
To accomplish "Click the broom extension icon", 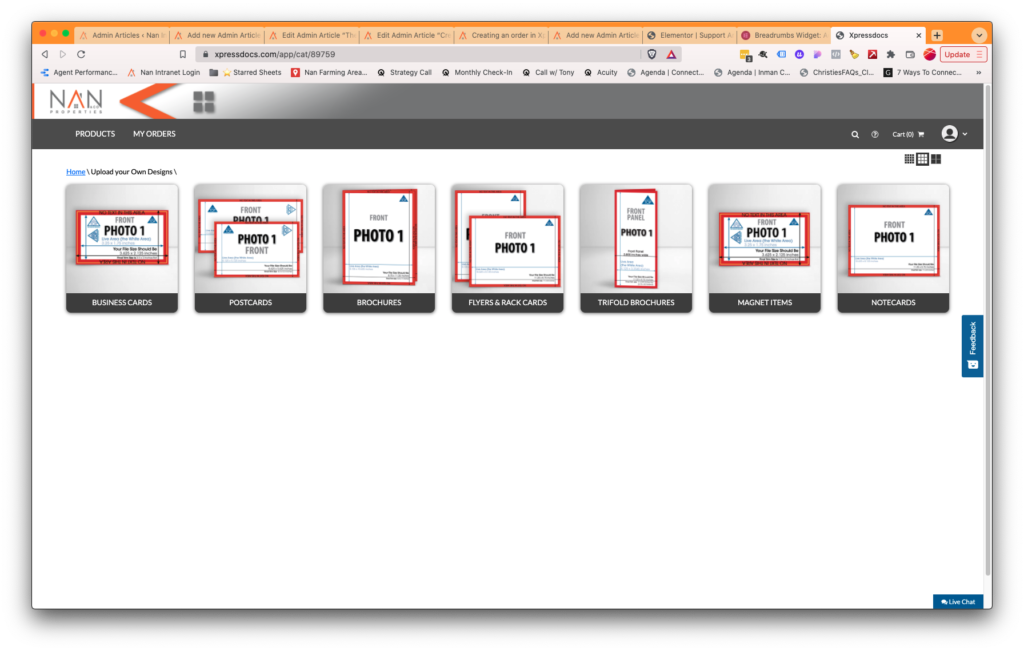I will (x=854, y=54).
